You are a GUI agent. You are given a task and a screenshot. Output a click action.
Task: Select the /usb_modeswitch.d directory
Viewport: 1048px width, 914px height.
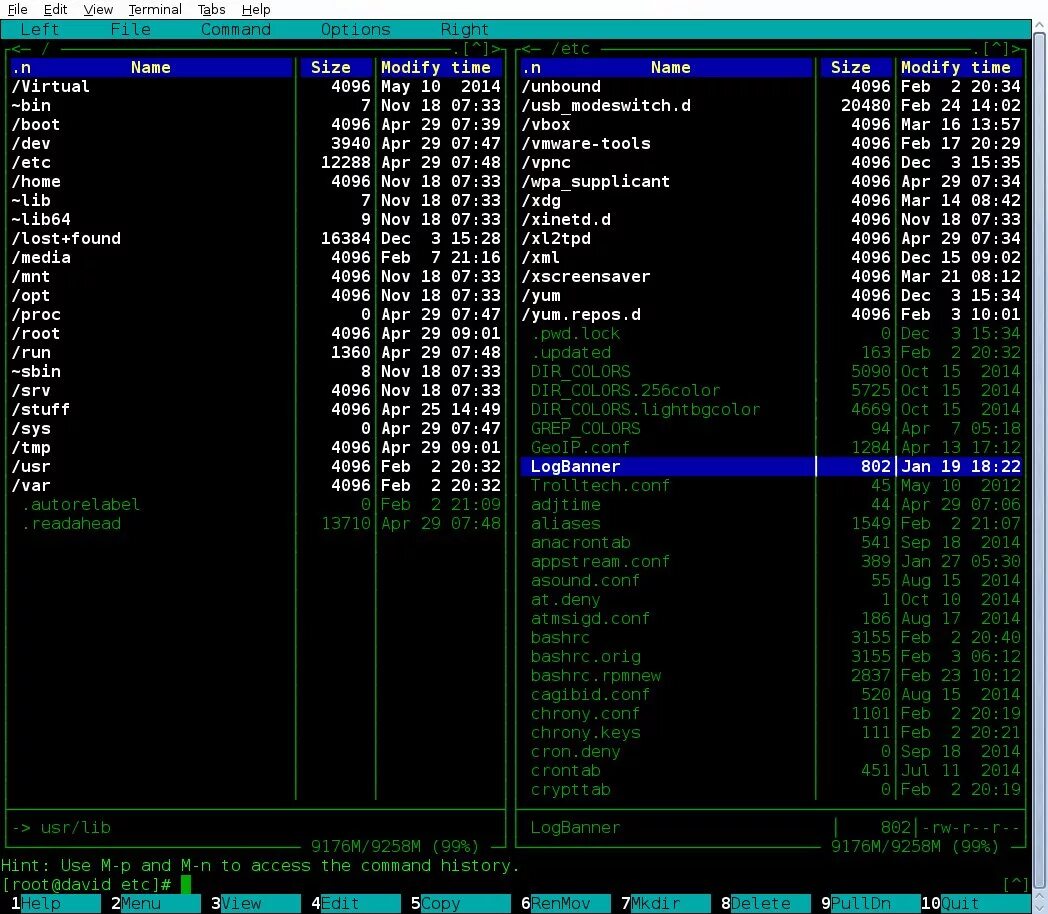pos(771,106)
